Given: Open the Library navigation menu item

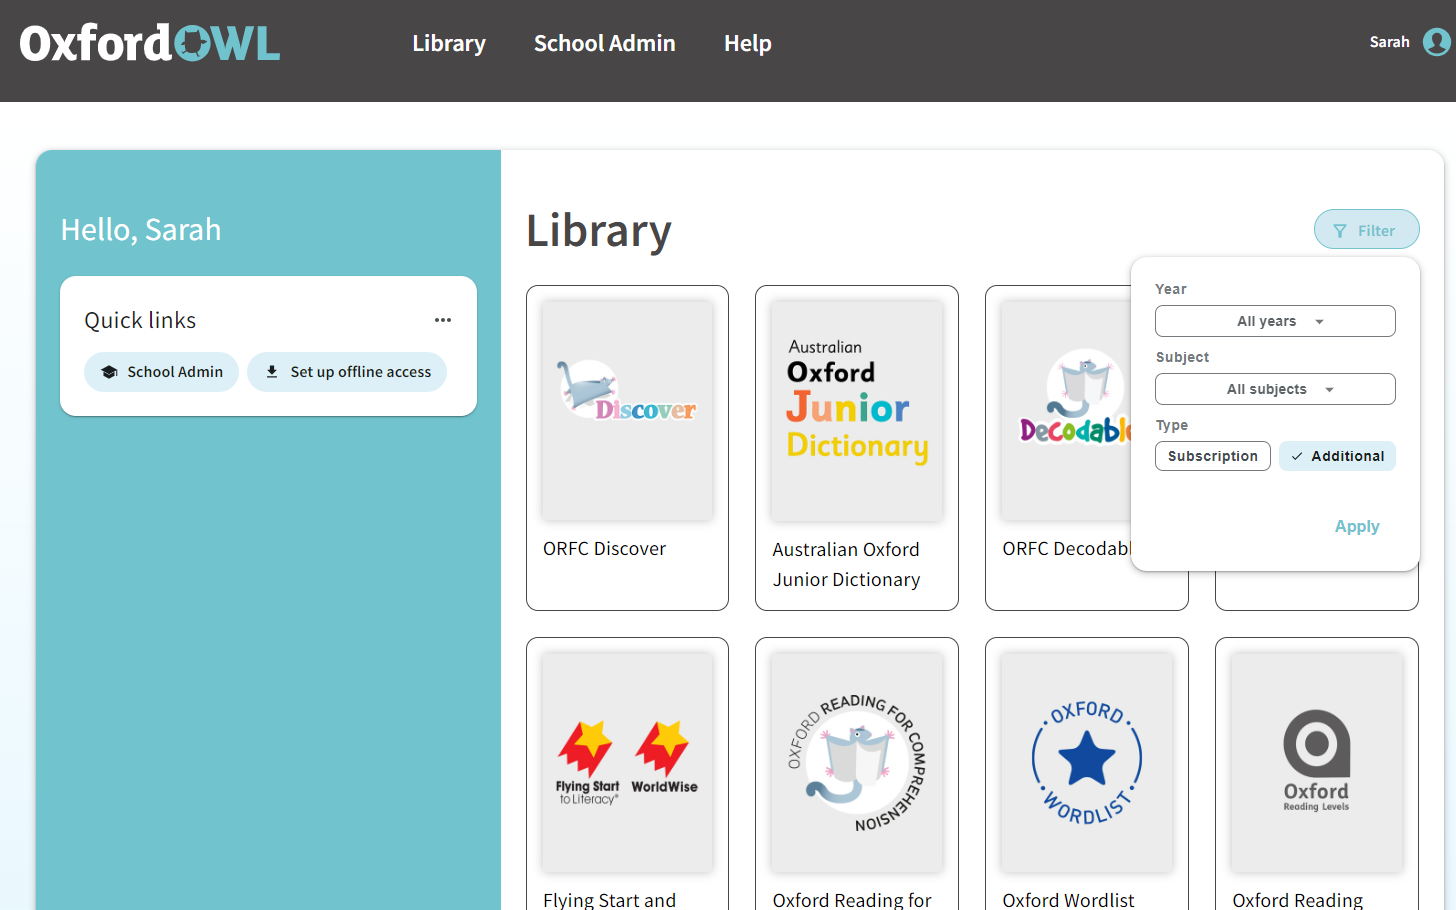Looking at the screenshot, I should pyautogui.click(x=449, y=43).
